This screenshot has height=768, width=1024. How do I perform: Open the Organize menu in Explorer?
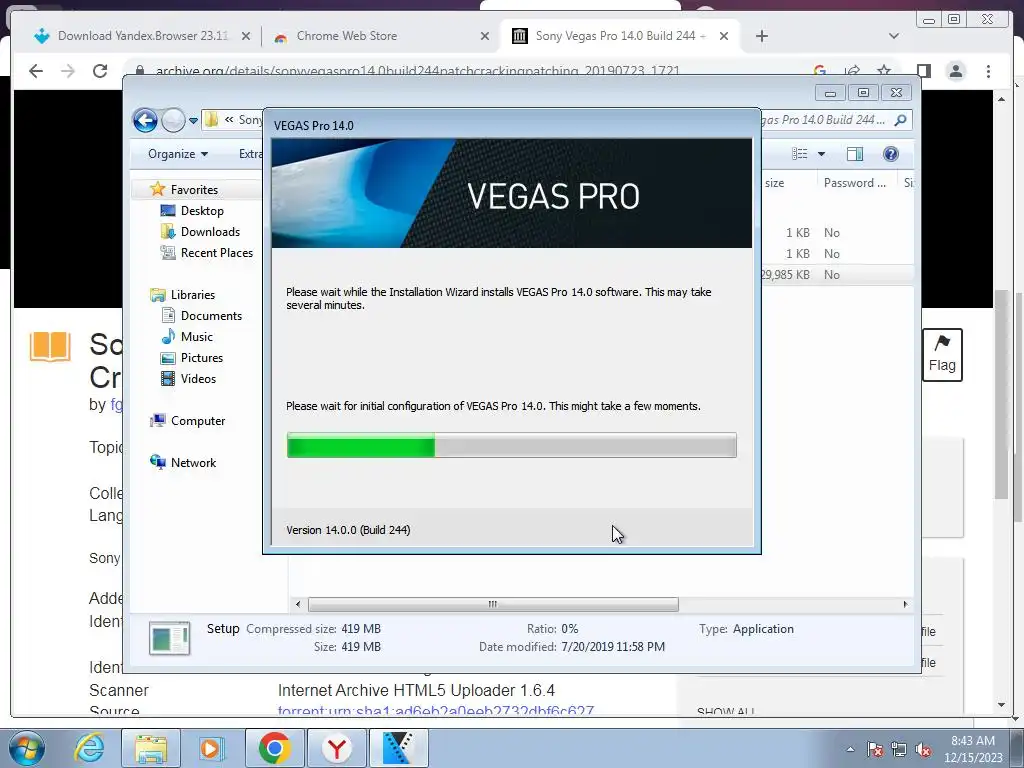pos(178,154)
